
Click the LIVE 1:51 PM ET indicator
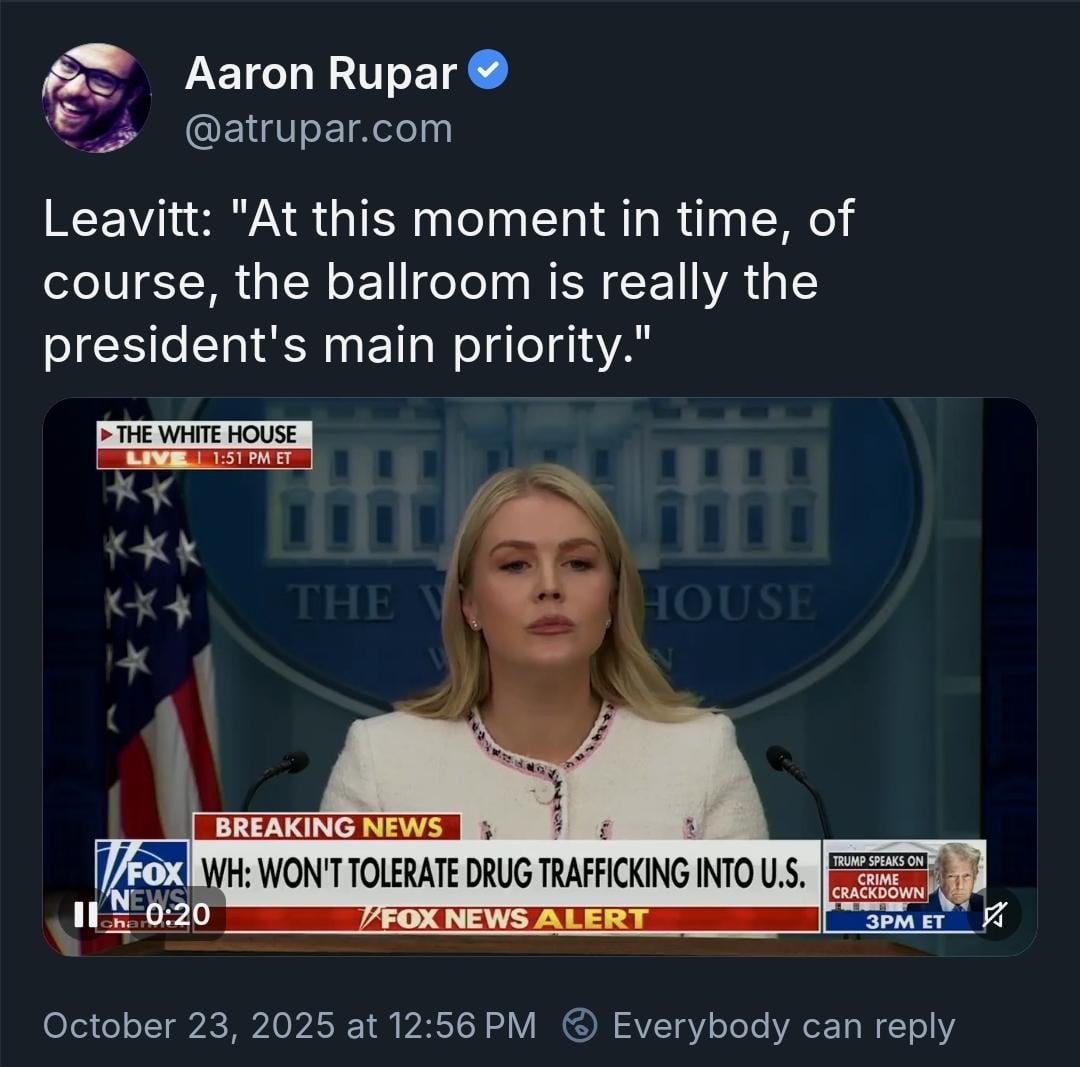point(204,458)
